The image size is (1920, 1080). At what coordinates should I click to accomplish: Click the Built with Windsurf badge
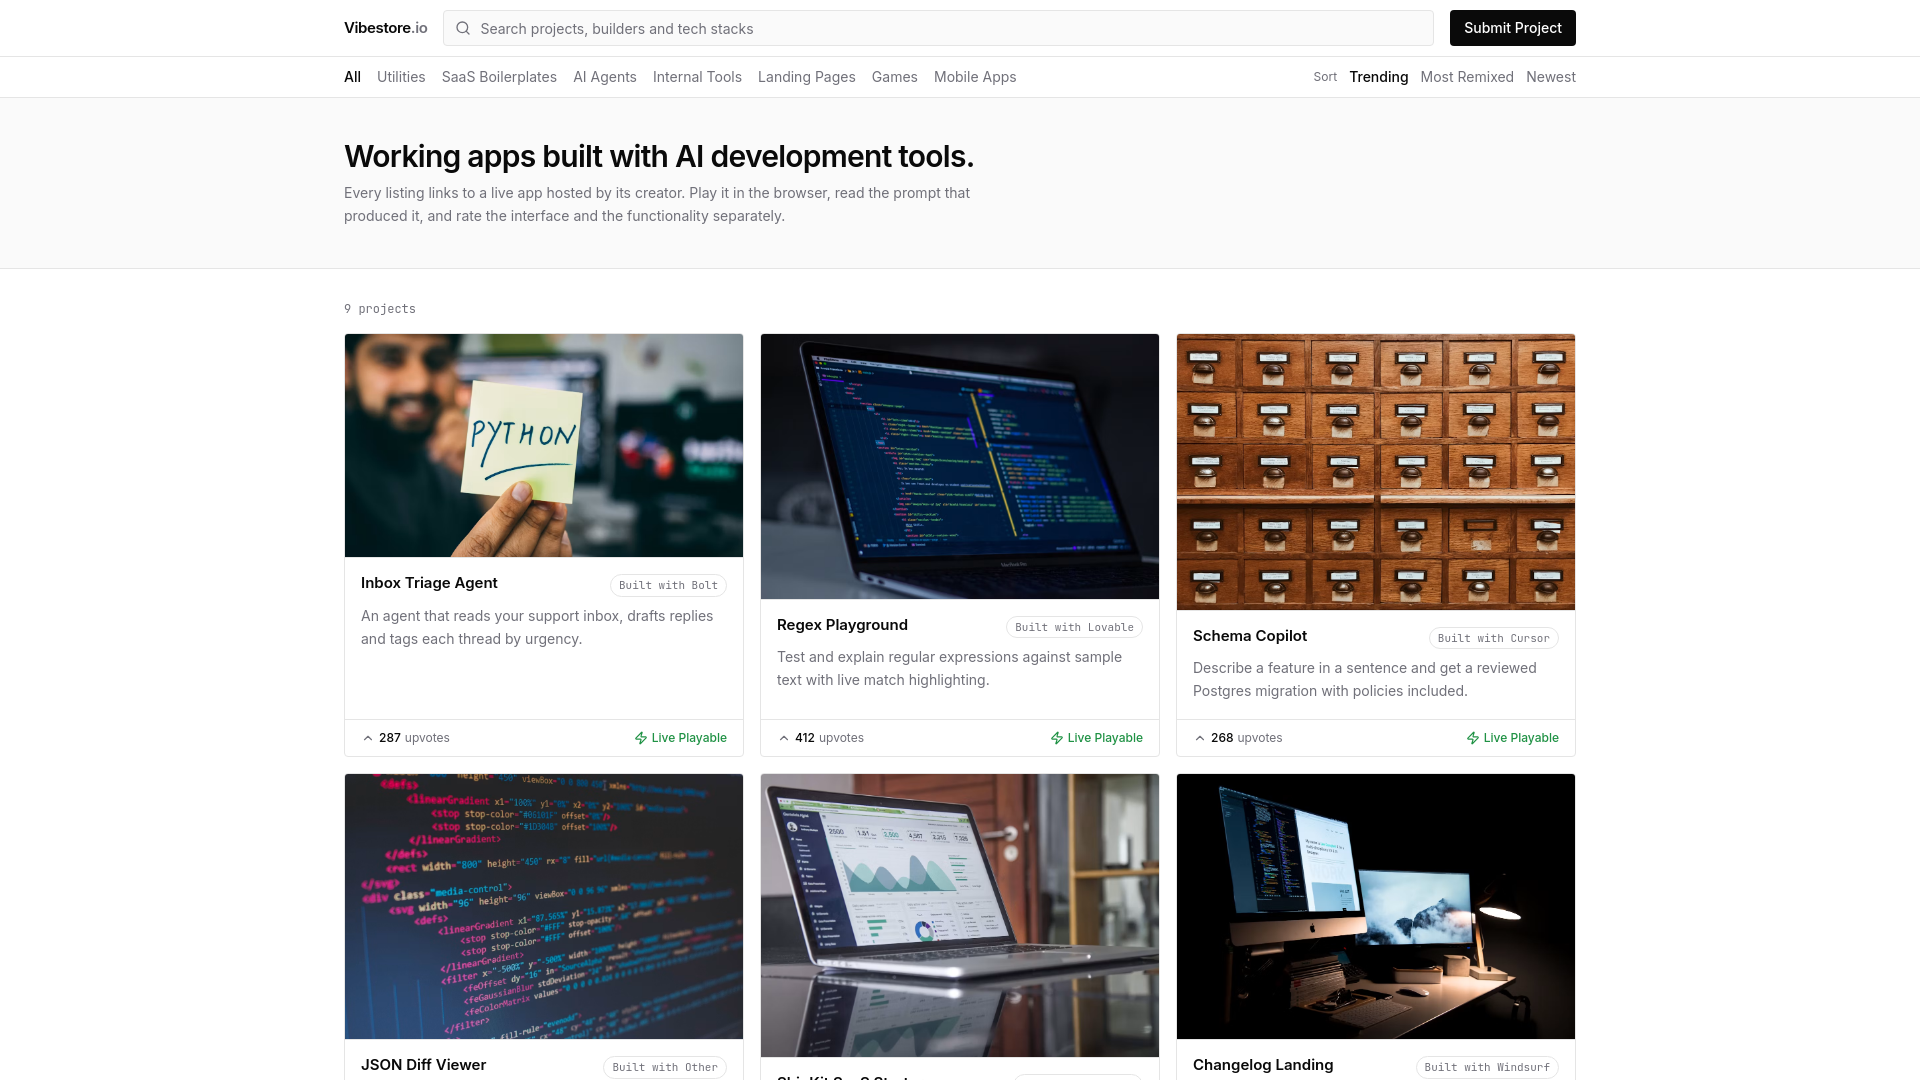(x=1487, y=1067)
